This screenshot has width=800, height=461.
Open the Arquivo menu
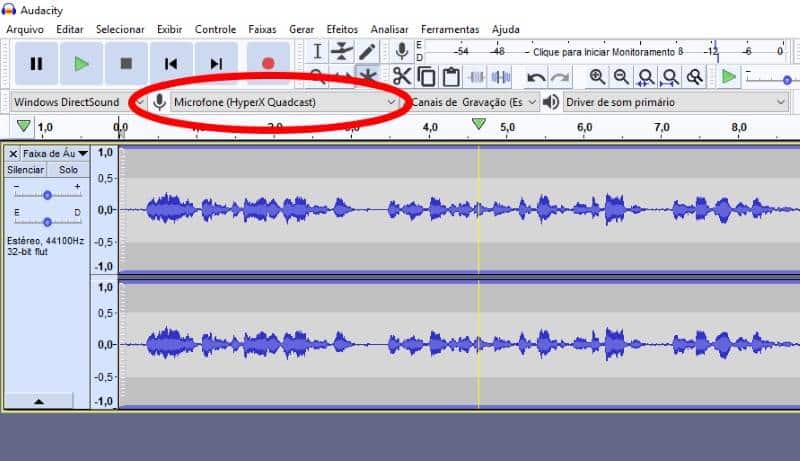coord(25,30)
